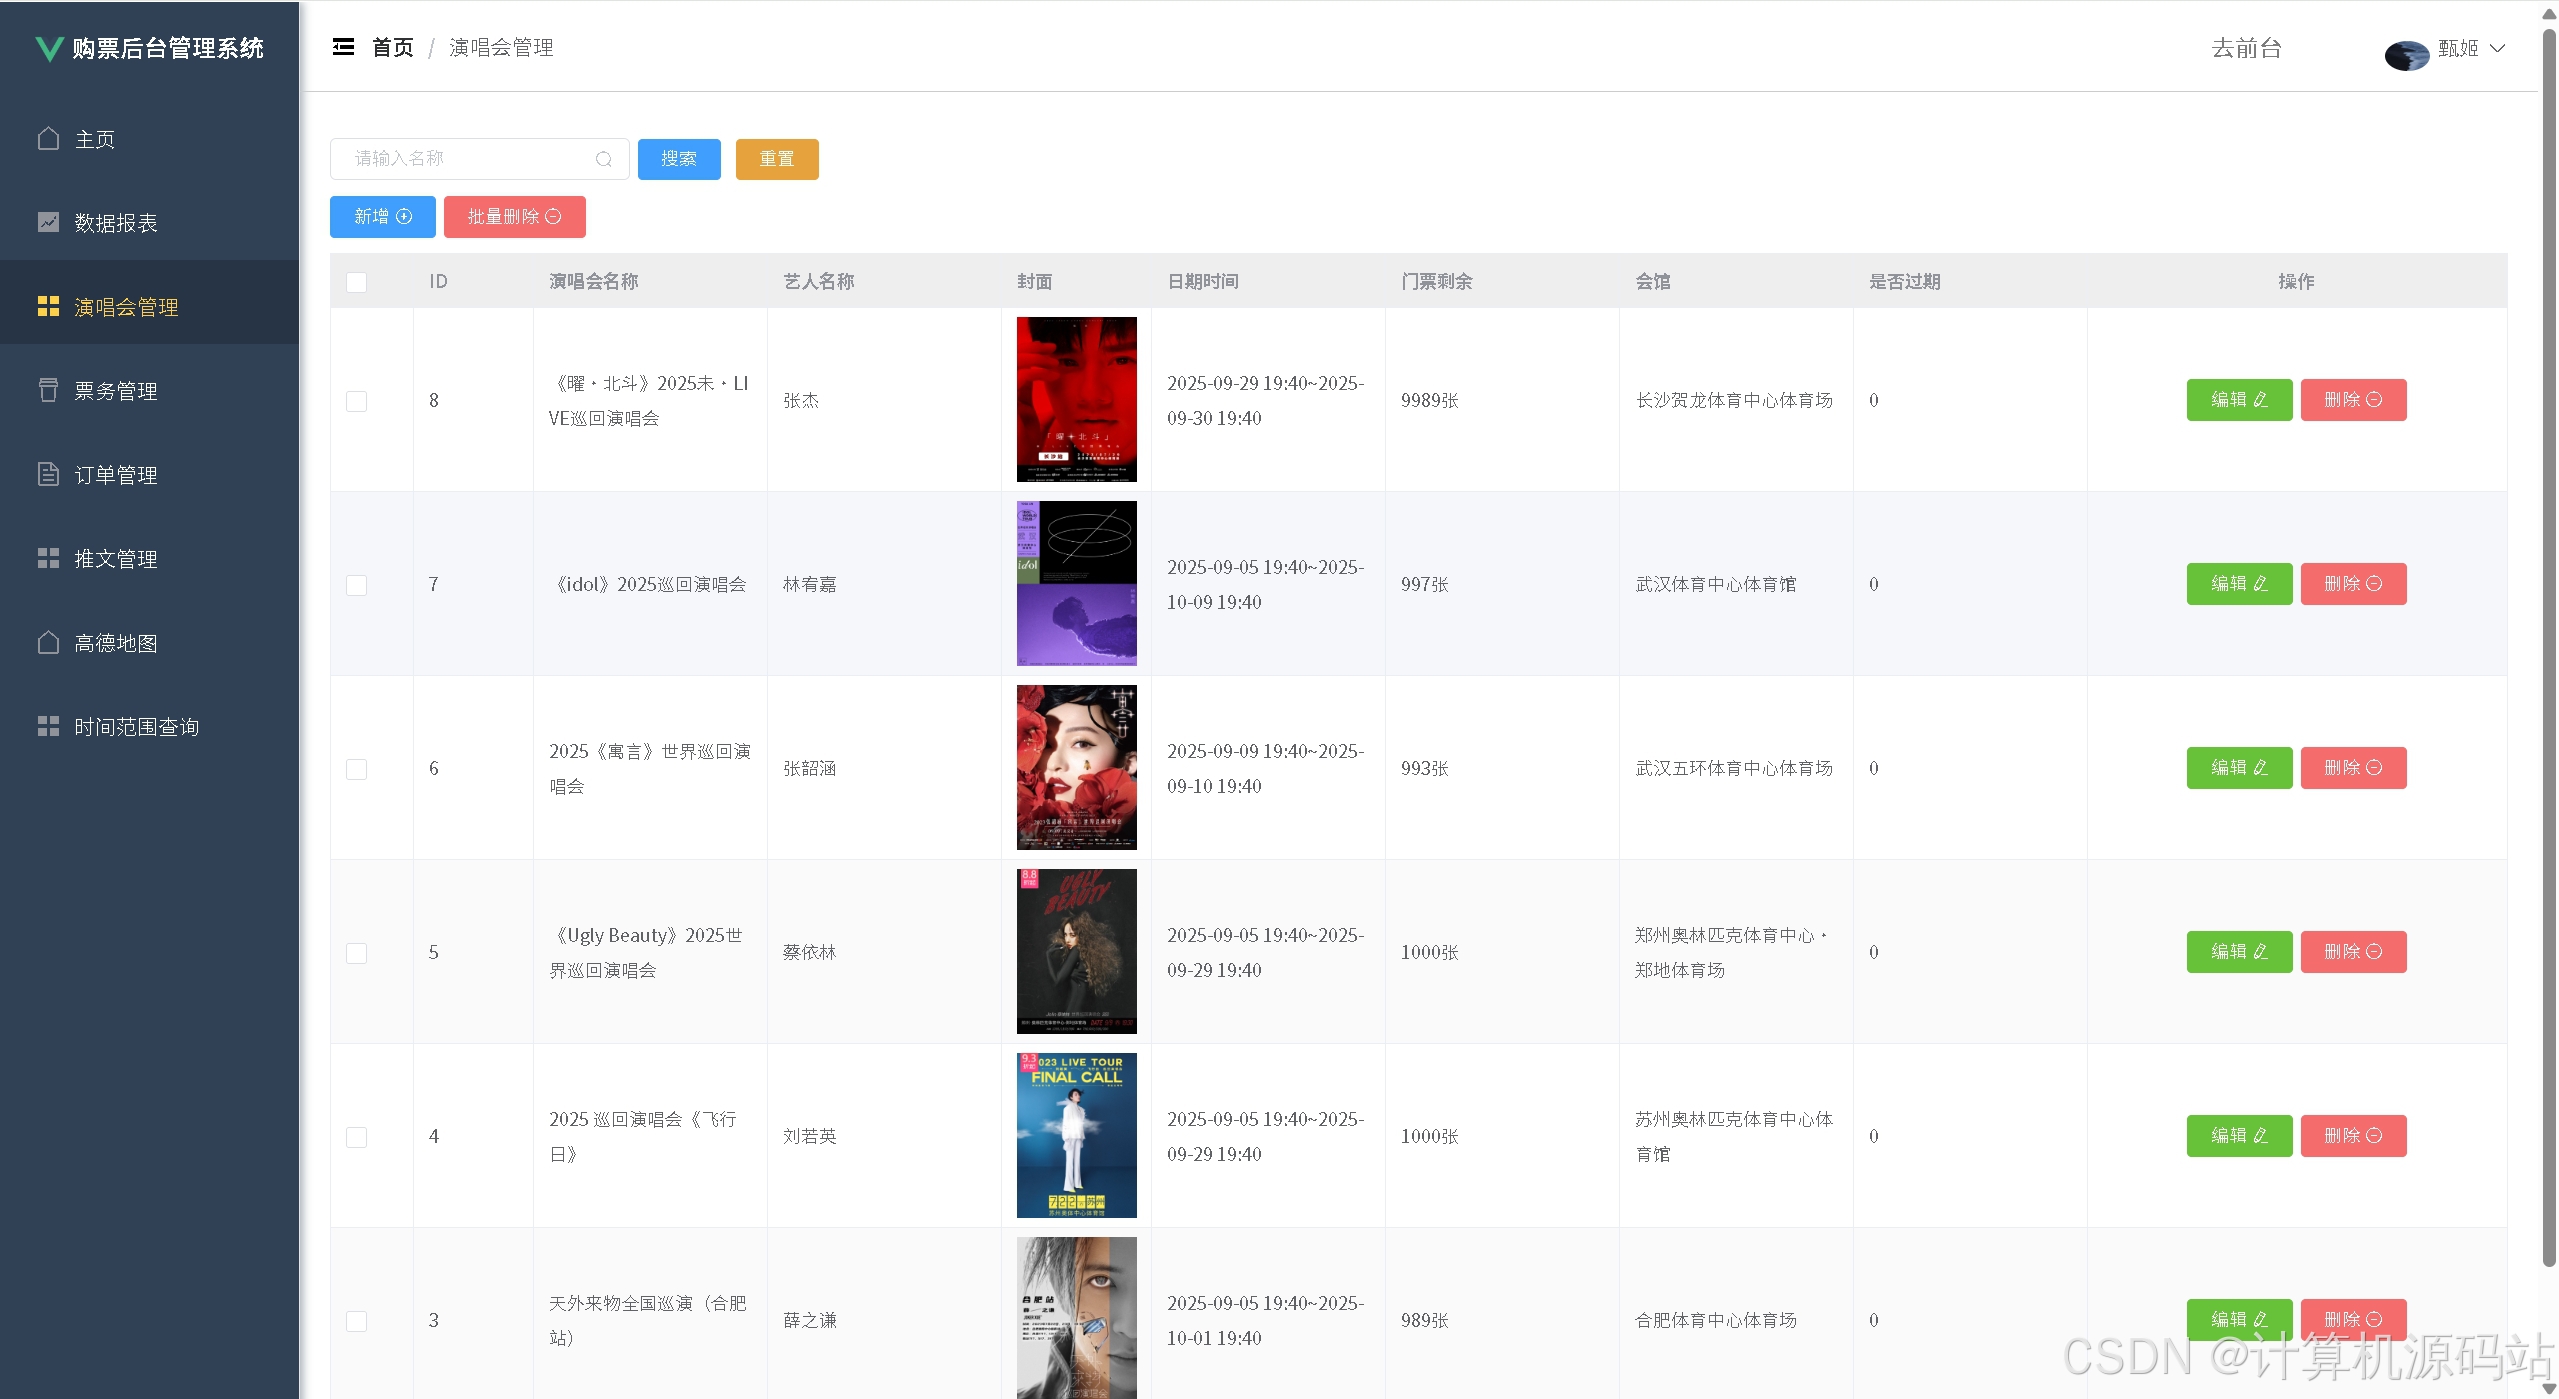
Task: Open the Ugly Beauty cover image
Action: (x=1076, y=951)
